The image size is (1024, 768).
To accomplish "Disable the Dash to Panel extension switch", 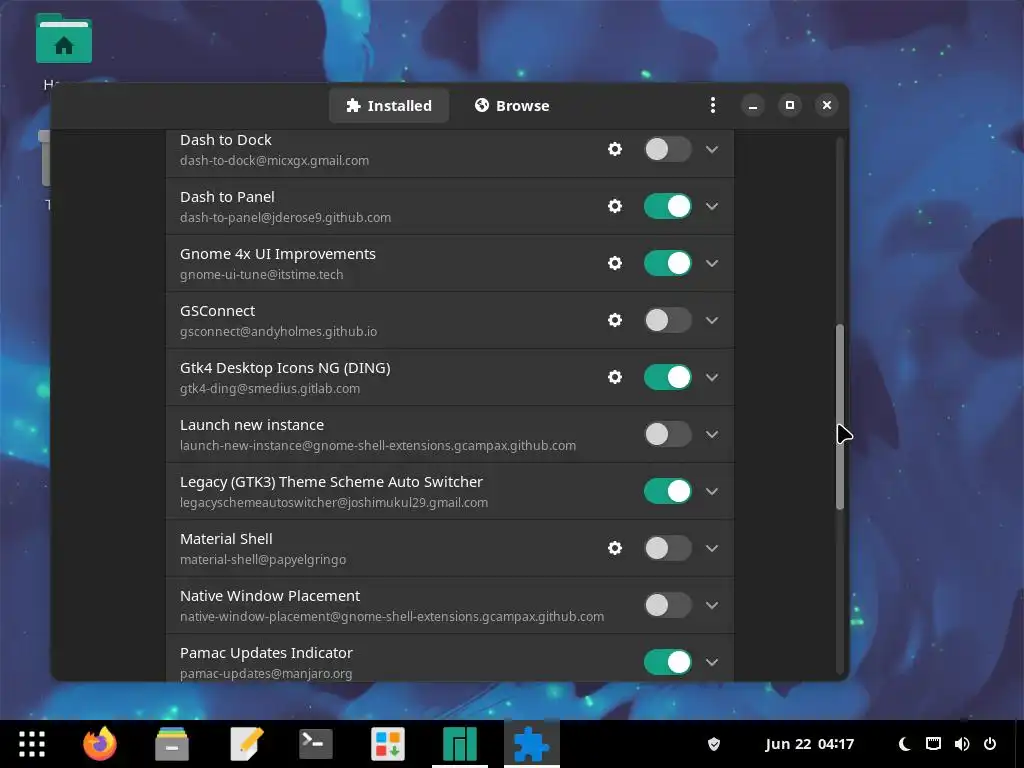I will [667, 206].
